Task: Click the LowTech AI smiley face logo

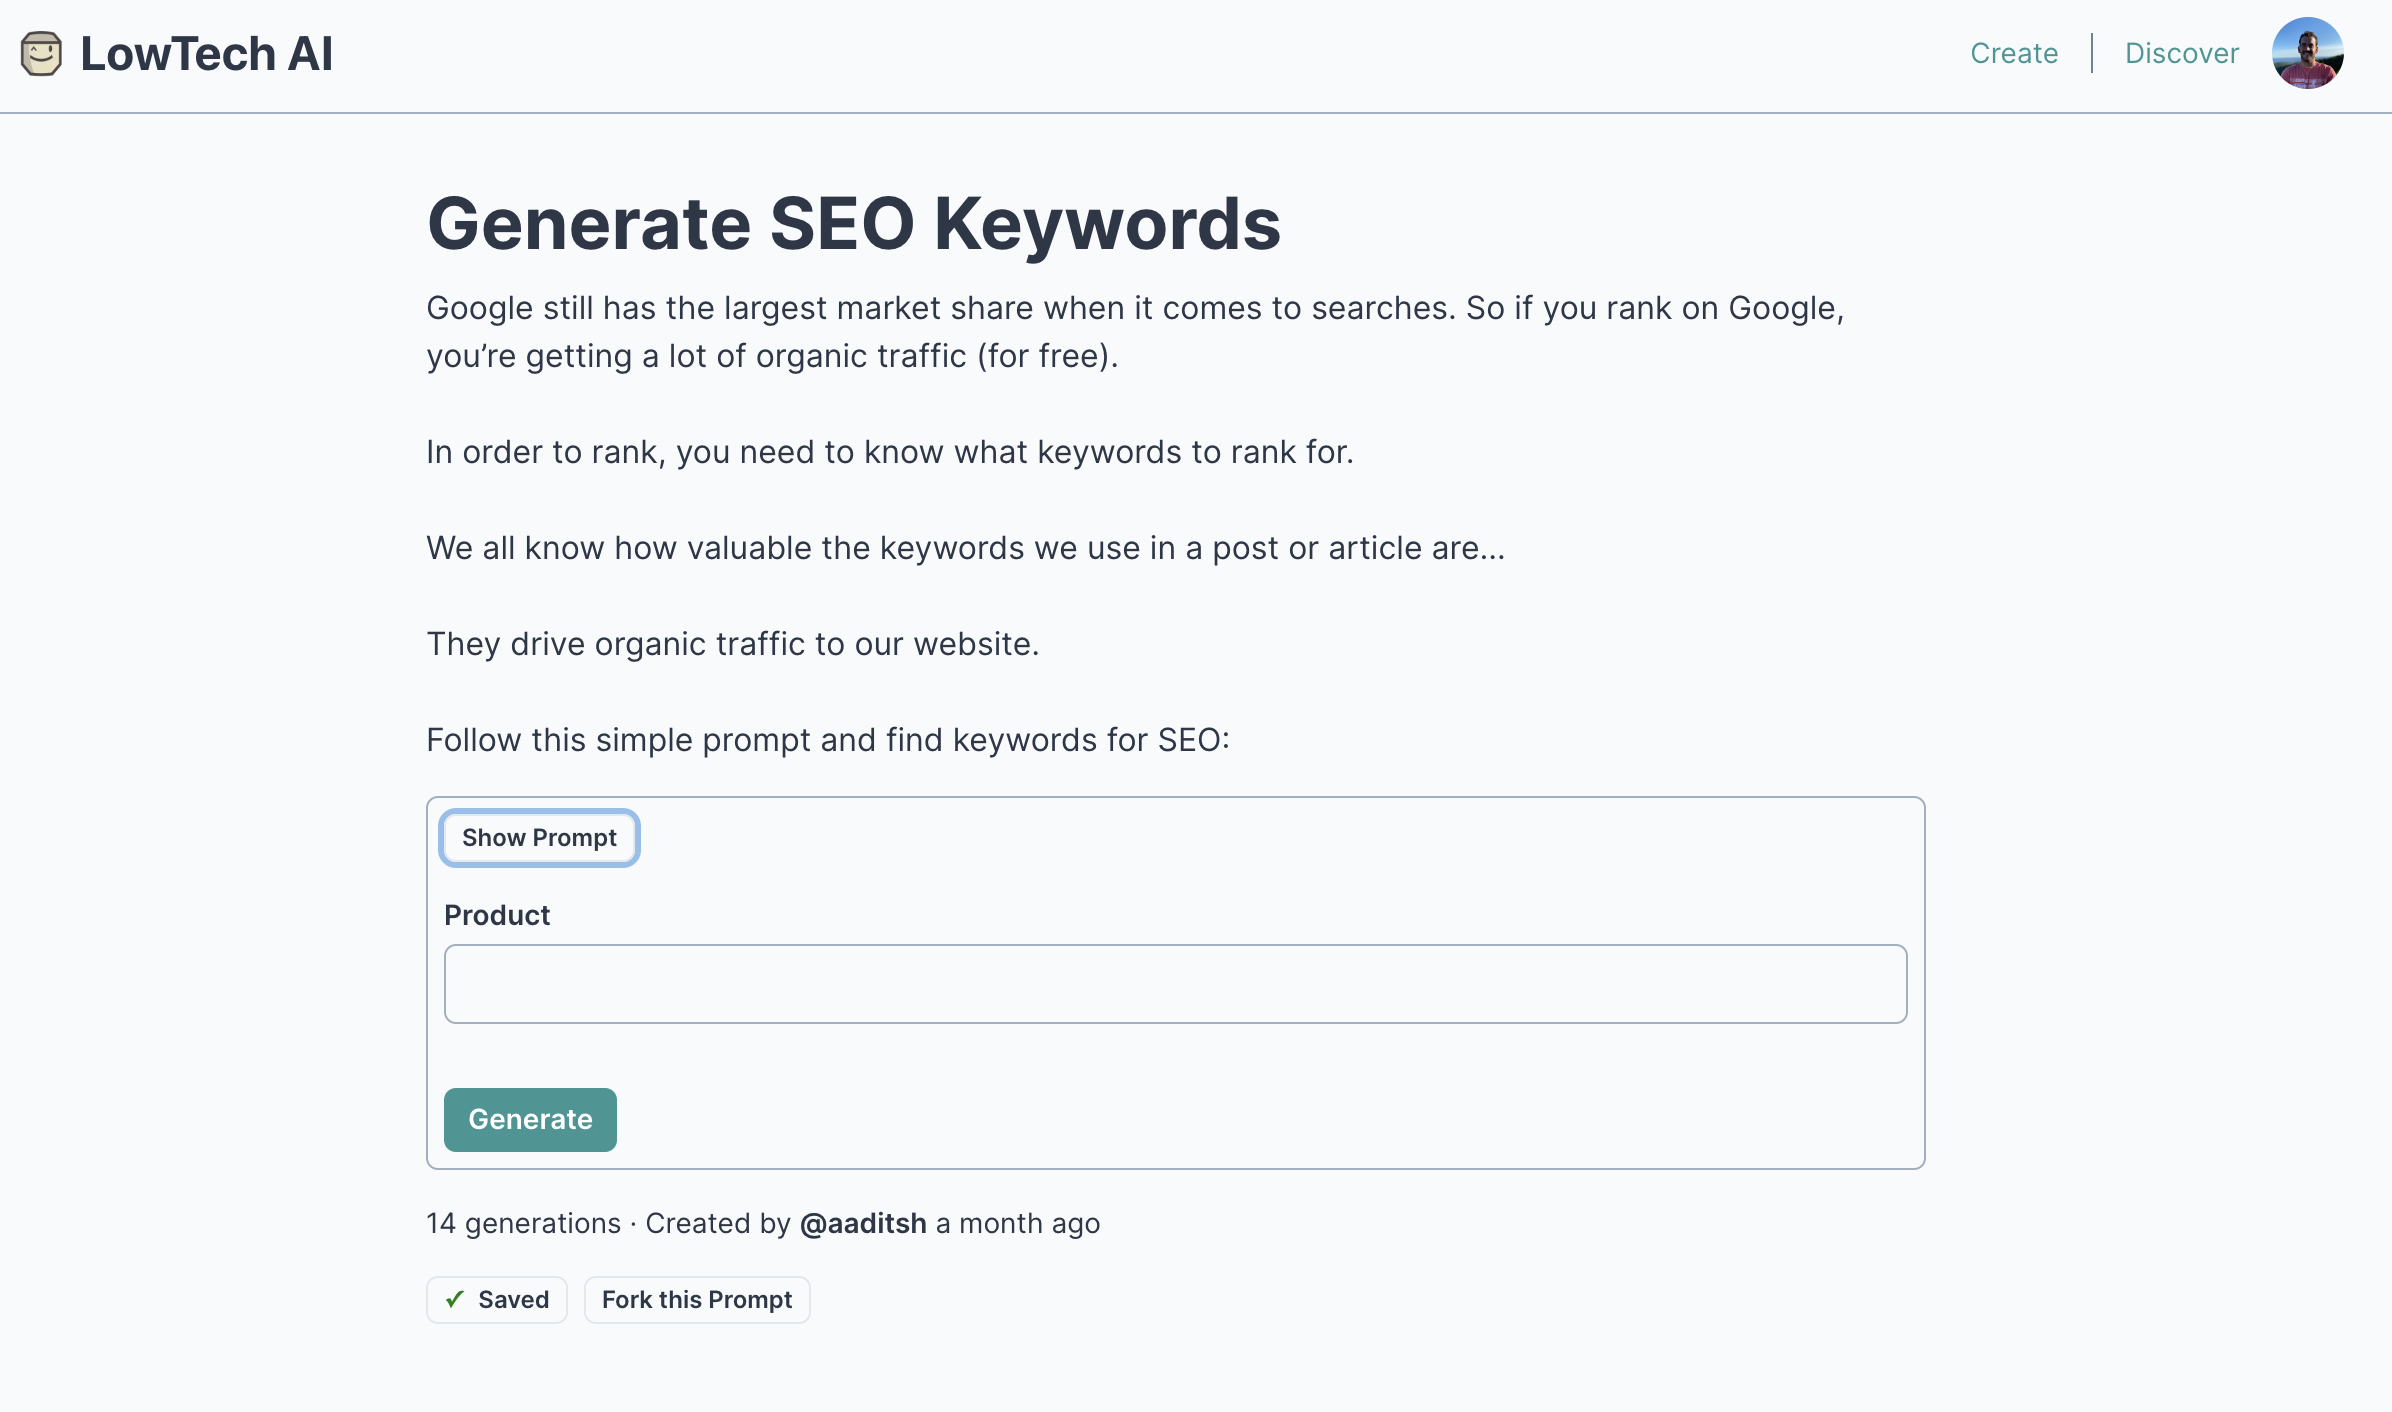Action: 41,54
